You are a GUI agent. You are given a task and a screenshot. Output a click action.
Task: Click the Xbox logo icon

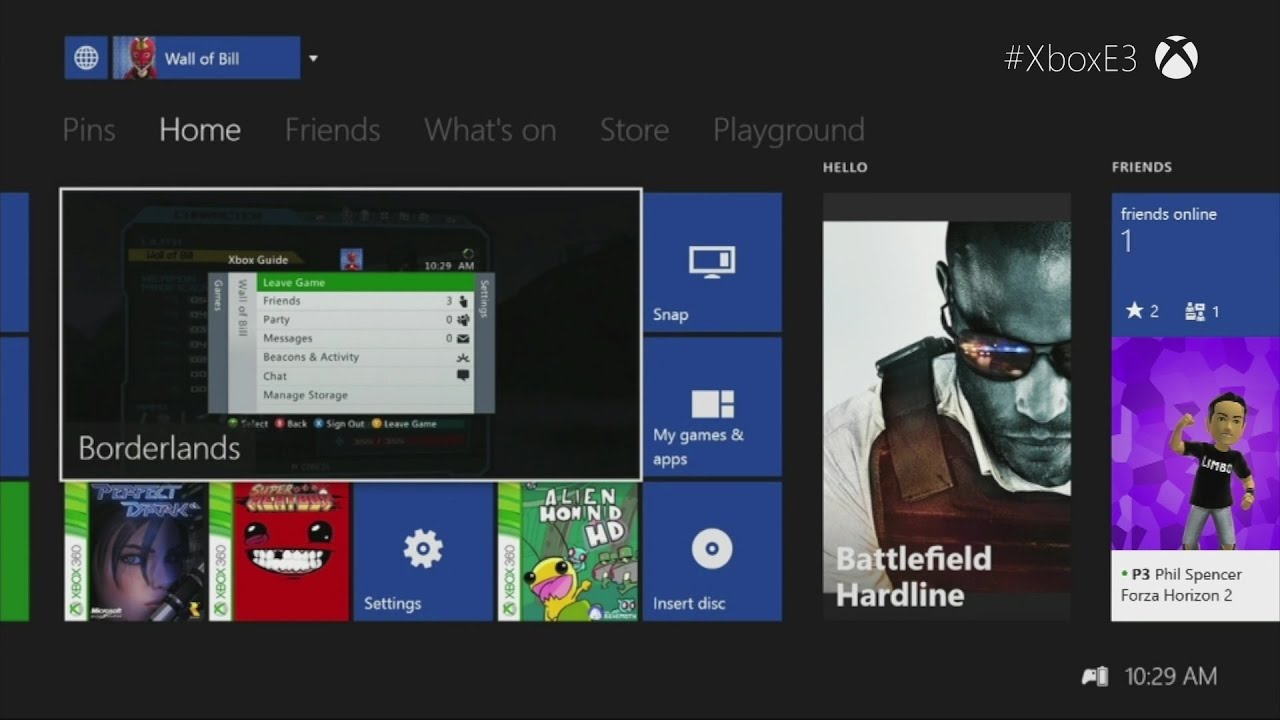pyautogui.click(x=1176, y=59)
